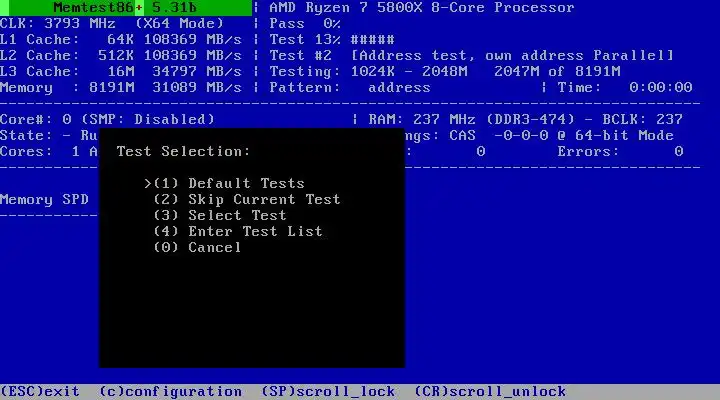The width and height of the screenshot is (720, 400).
Task: Click AMD Ryzen 7 5800X processor text
Action: coord(422,8)
